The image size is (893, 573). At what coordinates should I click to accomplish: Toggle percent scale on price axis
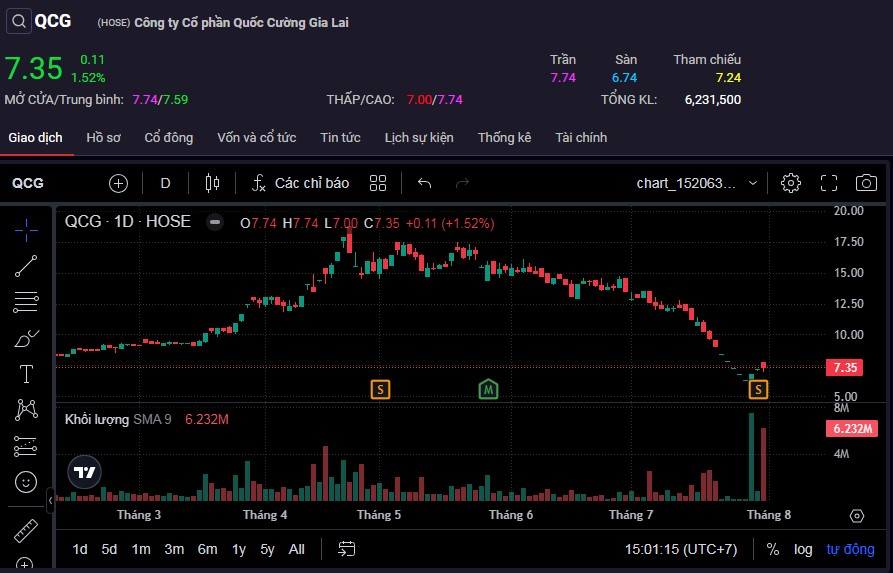(x=773, y=549)
